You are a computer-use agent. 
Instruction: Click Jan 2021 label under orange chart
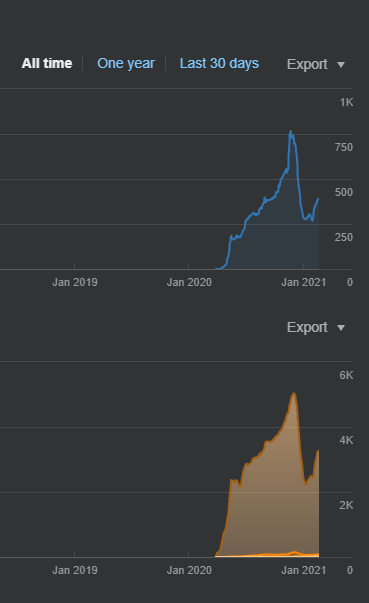tap(304, 570)
